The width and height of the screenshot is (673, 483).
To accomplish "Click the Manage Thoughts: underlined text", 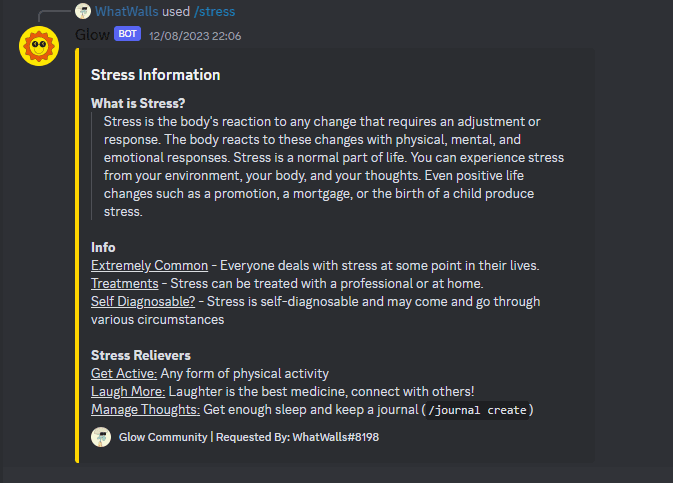I will (x=146, y=410).
